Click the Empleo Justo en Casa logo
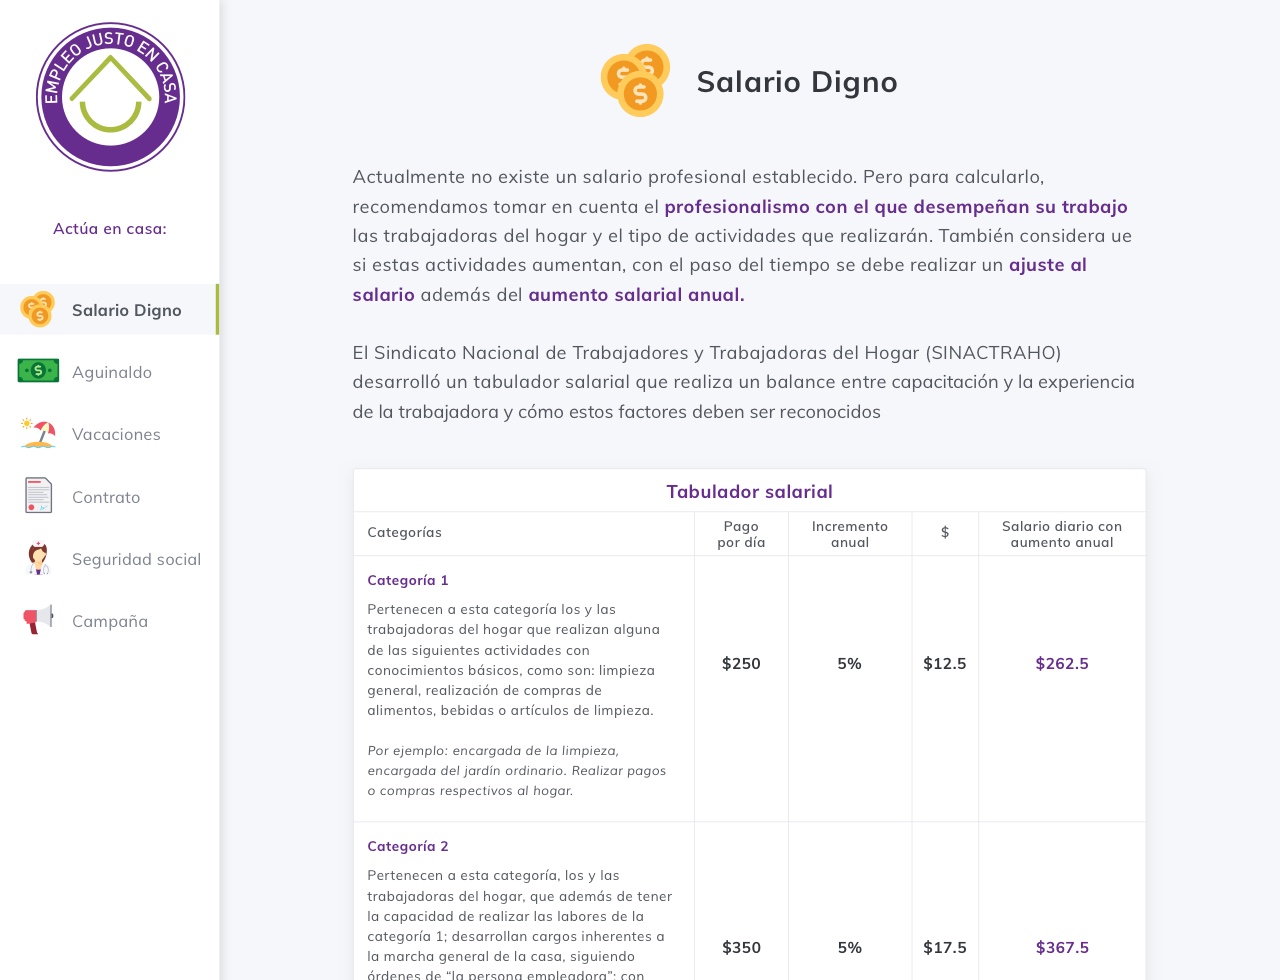This screenshot has width=1280, height=980. click(110, 97)
